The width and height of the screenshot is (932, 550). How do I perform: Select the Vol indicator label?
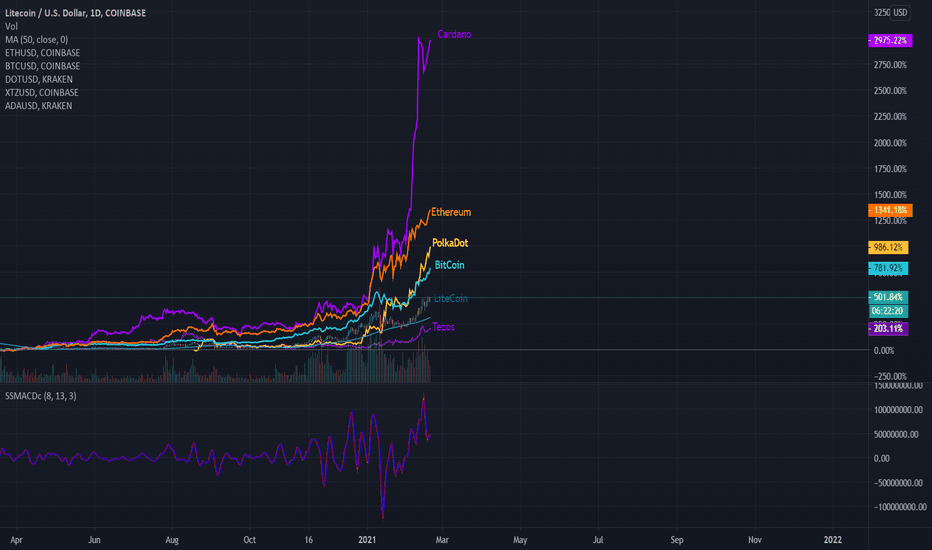11,26
